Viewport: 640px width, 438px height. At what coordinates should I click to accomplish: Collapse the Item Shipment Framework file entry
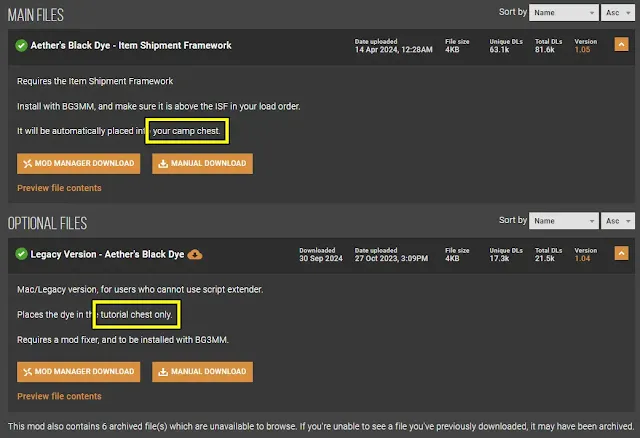click(621, 44)
